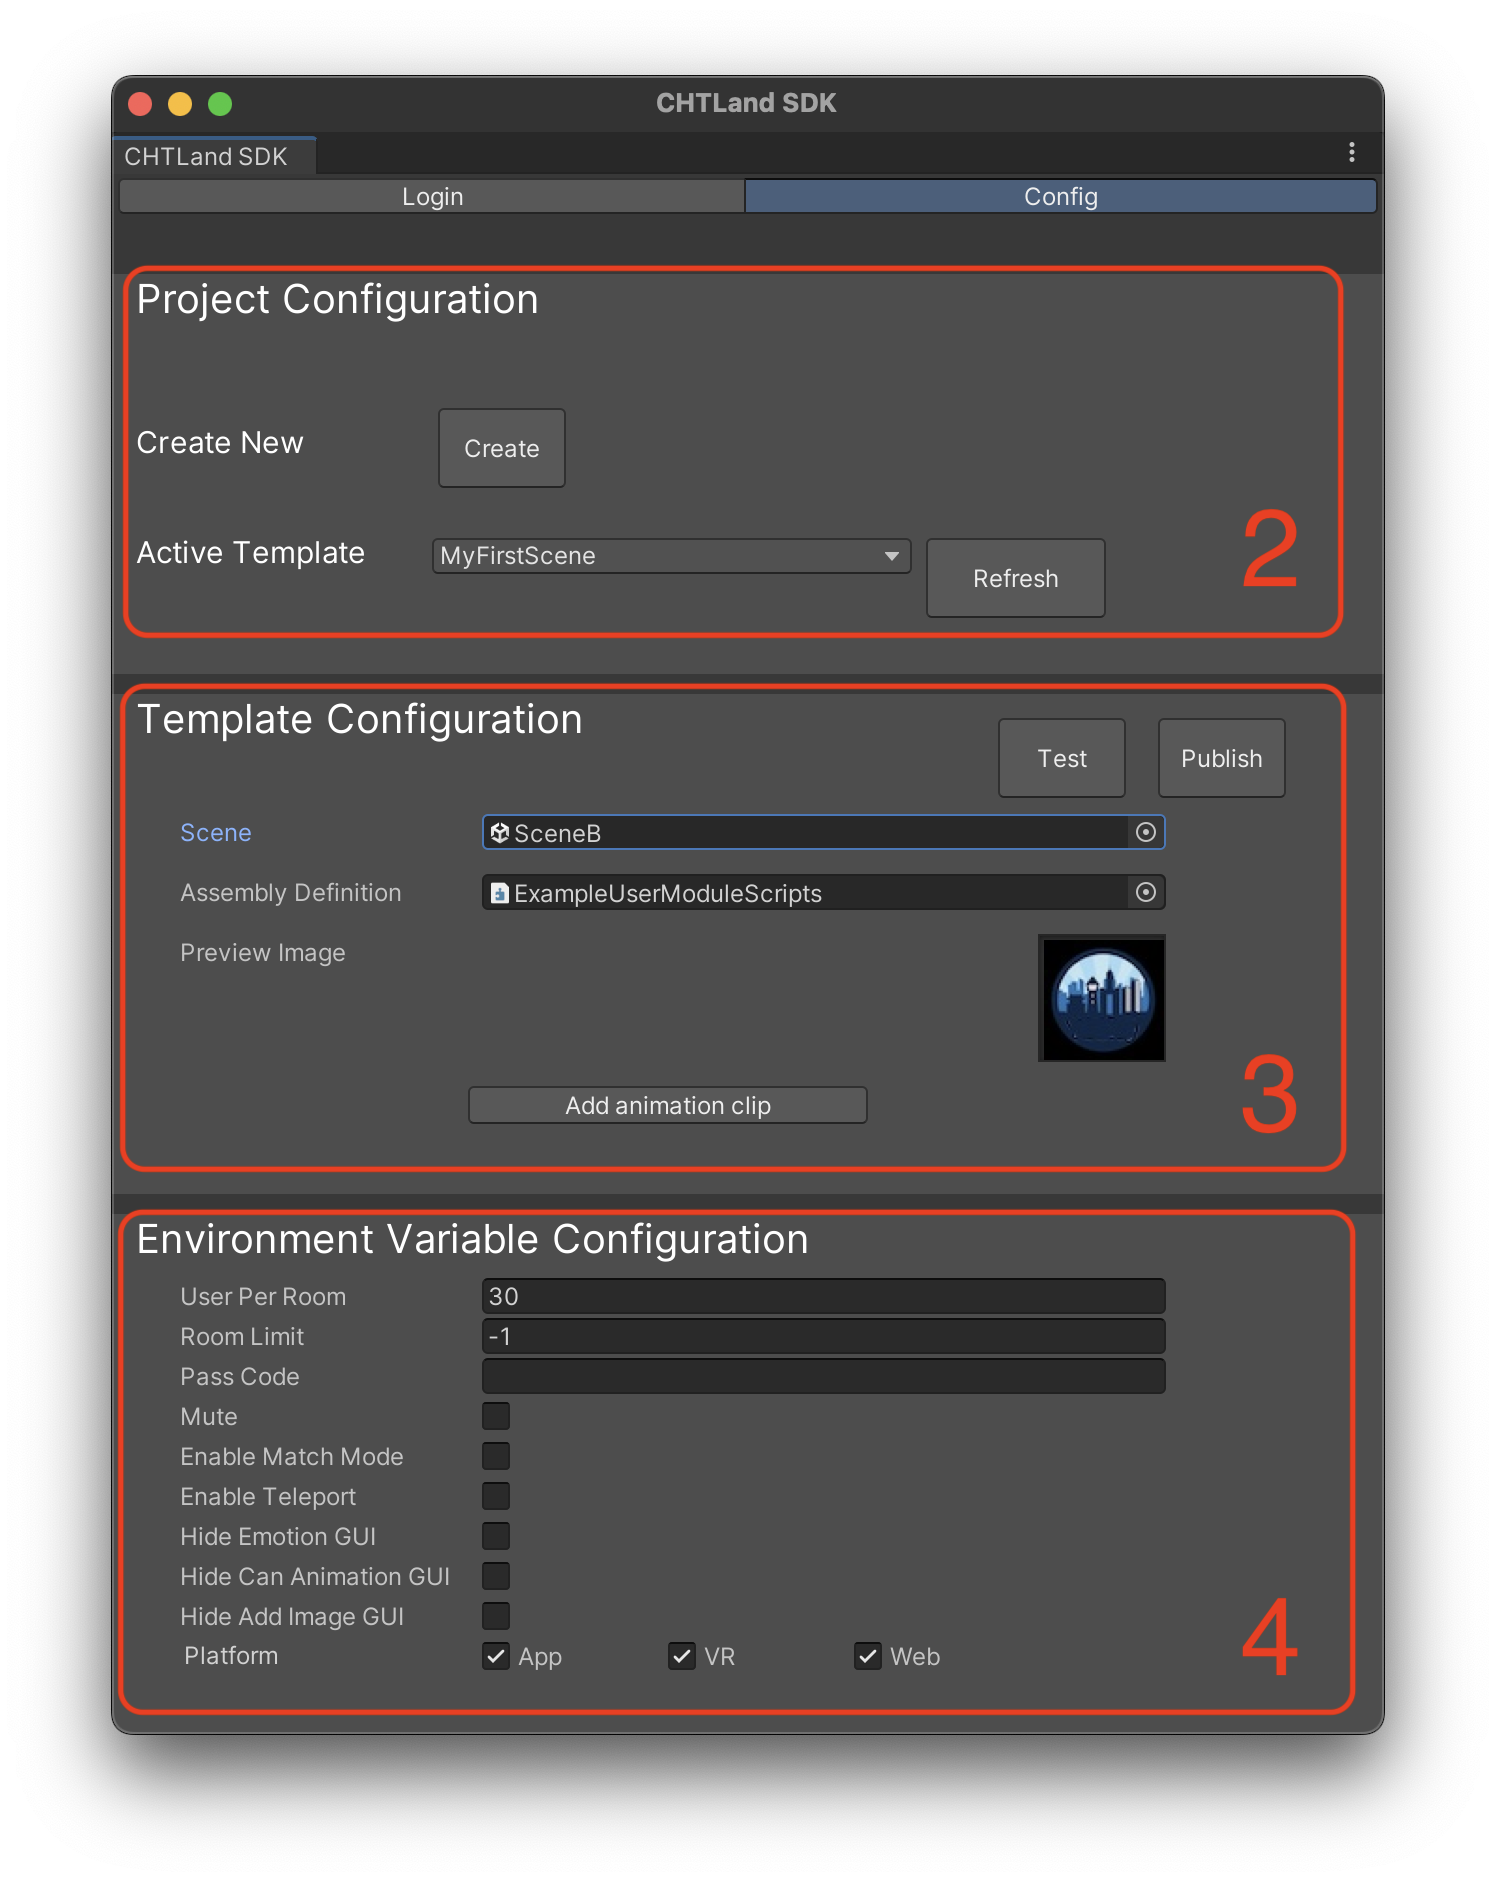Click the Room Limit input field
The image size is (1496, 1882).
pyautogui.click(x=824, y=1336)
